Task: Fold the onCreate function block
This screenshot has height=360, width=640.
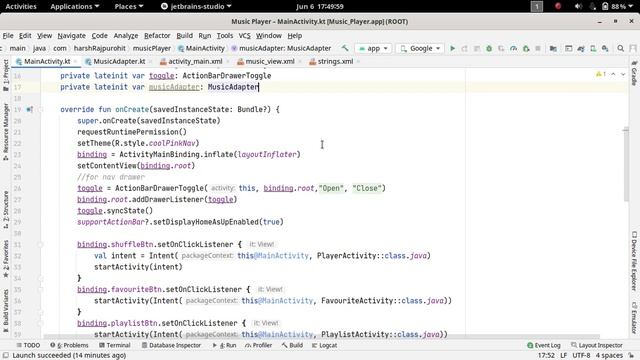Action: [40, 109]
